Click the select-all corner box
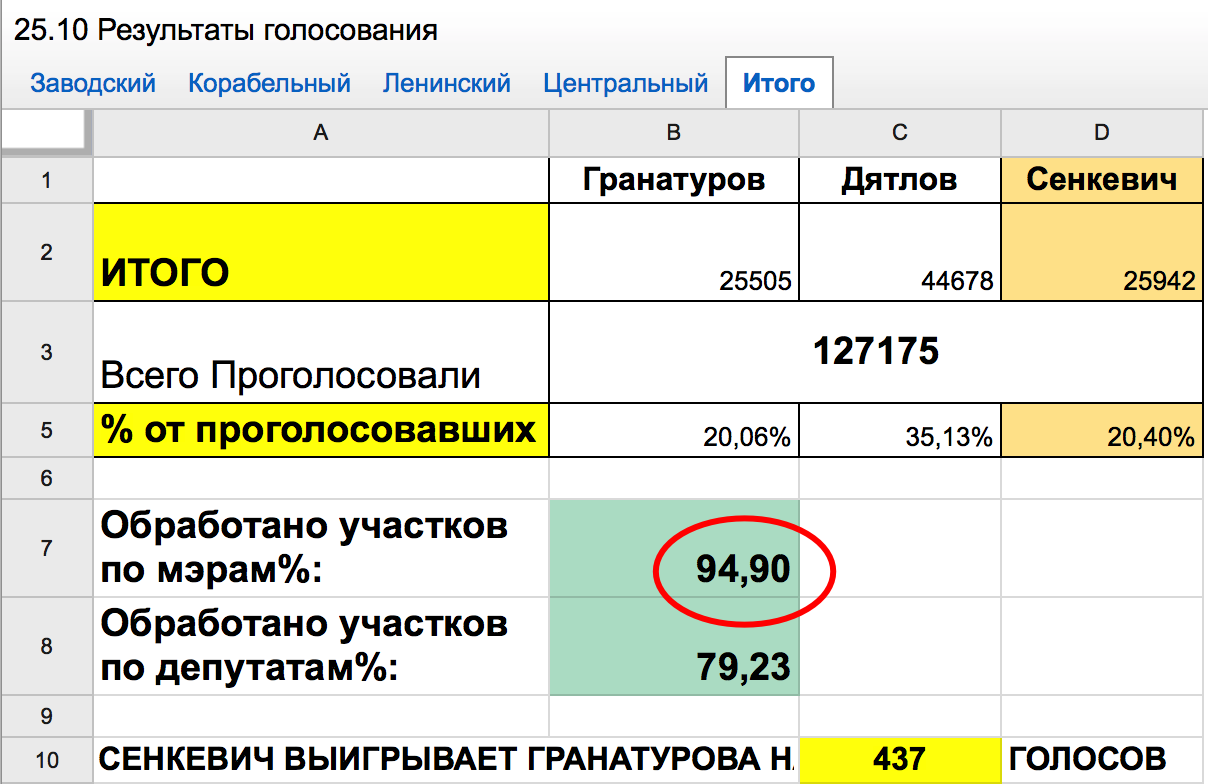 click(x=44, y=131)
